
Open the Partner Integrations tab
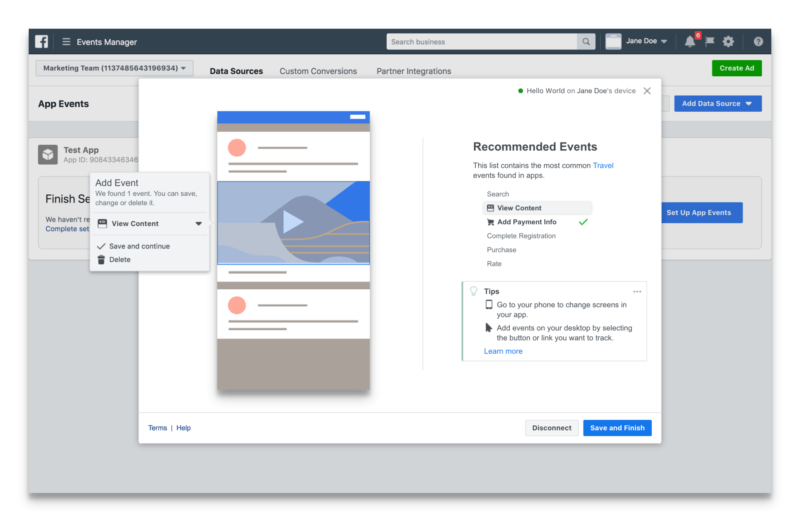point(413,71)
